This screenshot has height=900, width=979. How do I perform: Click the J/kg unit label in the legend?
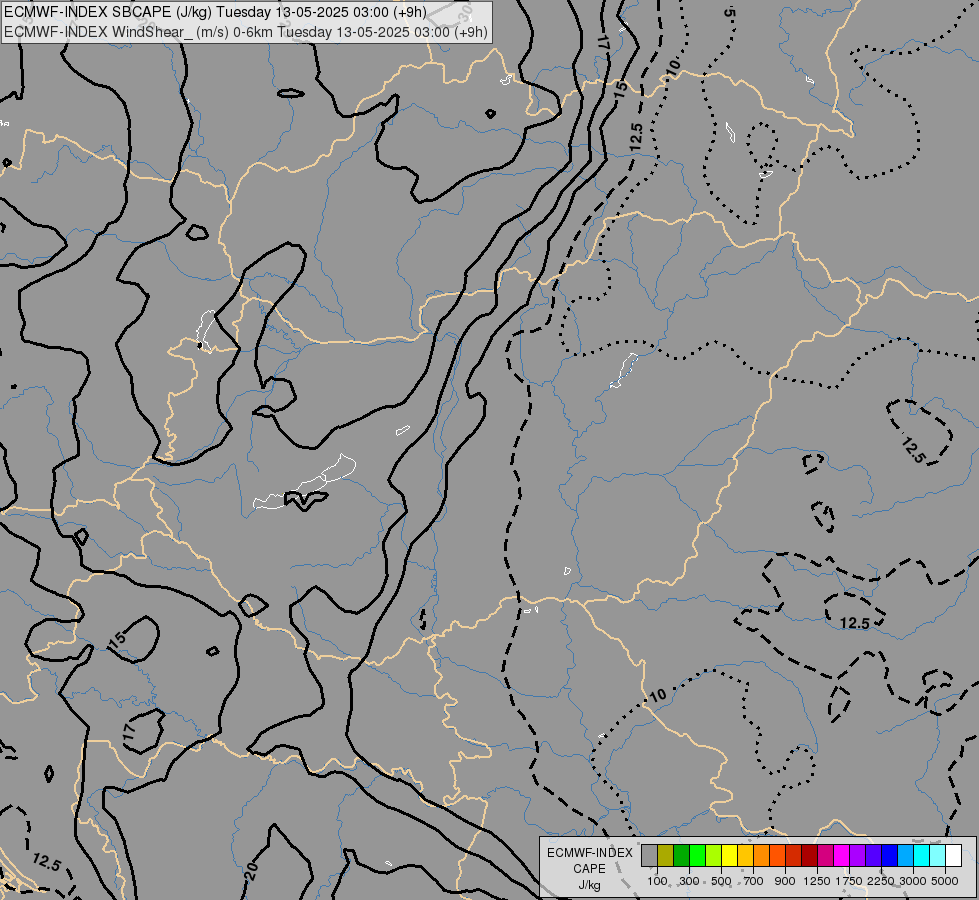point(589,885)
